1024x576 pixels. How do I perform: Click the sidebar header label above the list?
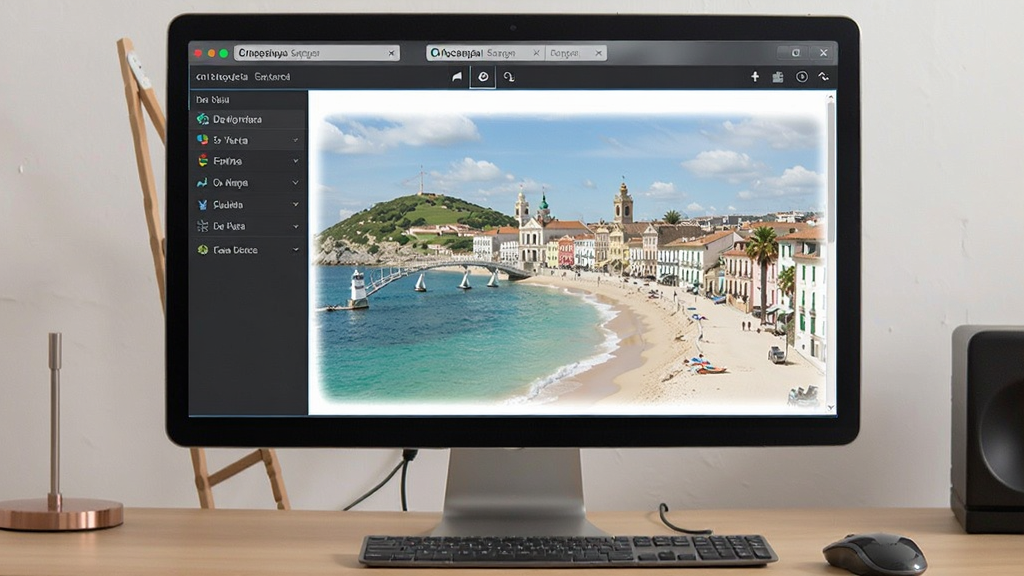213,100
